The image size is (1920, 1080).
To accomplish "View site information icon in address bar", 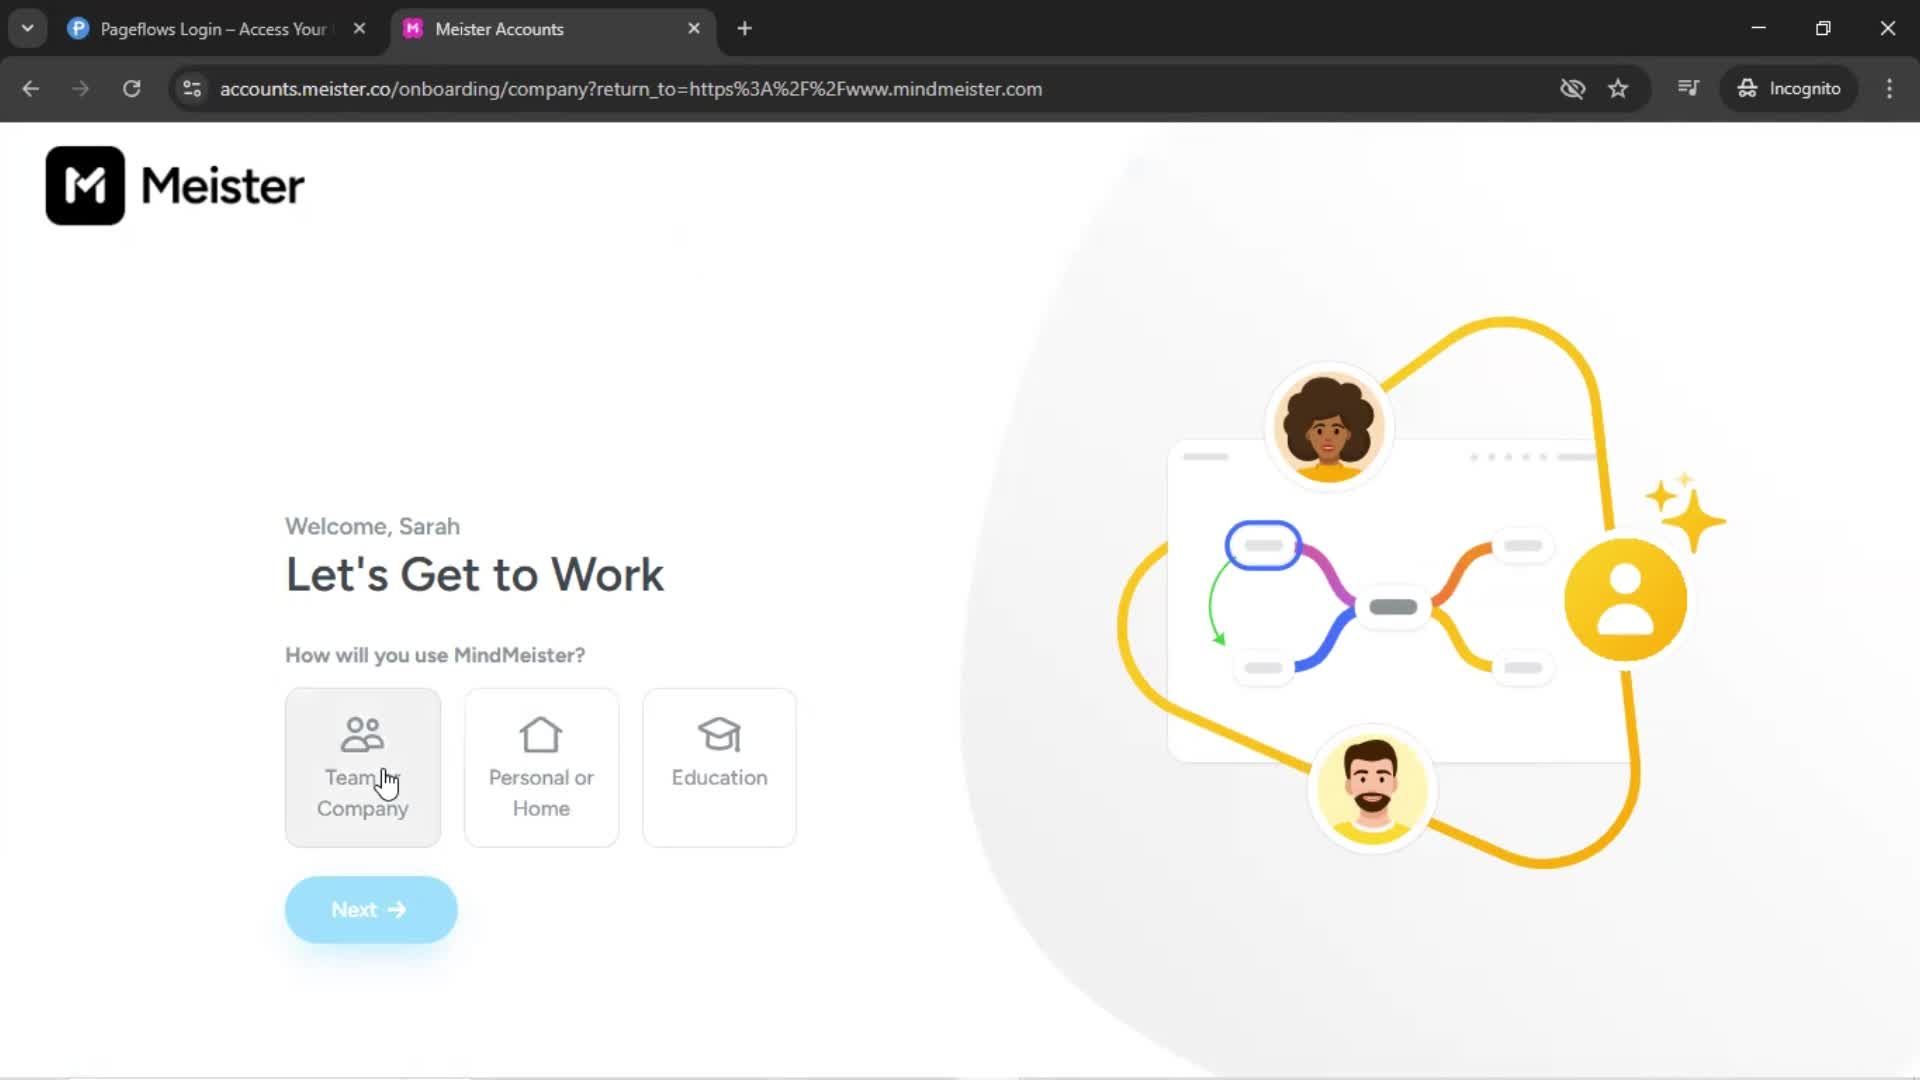I will point(192,89).
